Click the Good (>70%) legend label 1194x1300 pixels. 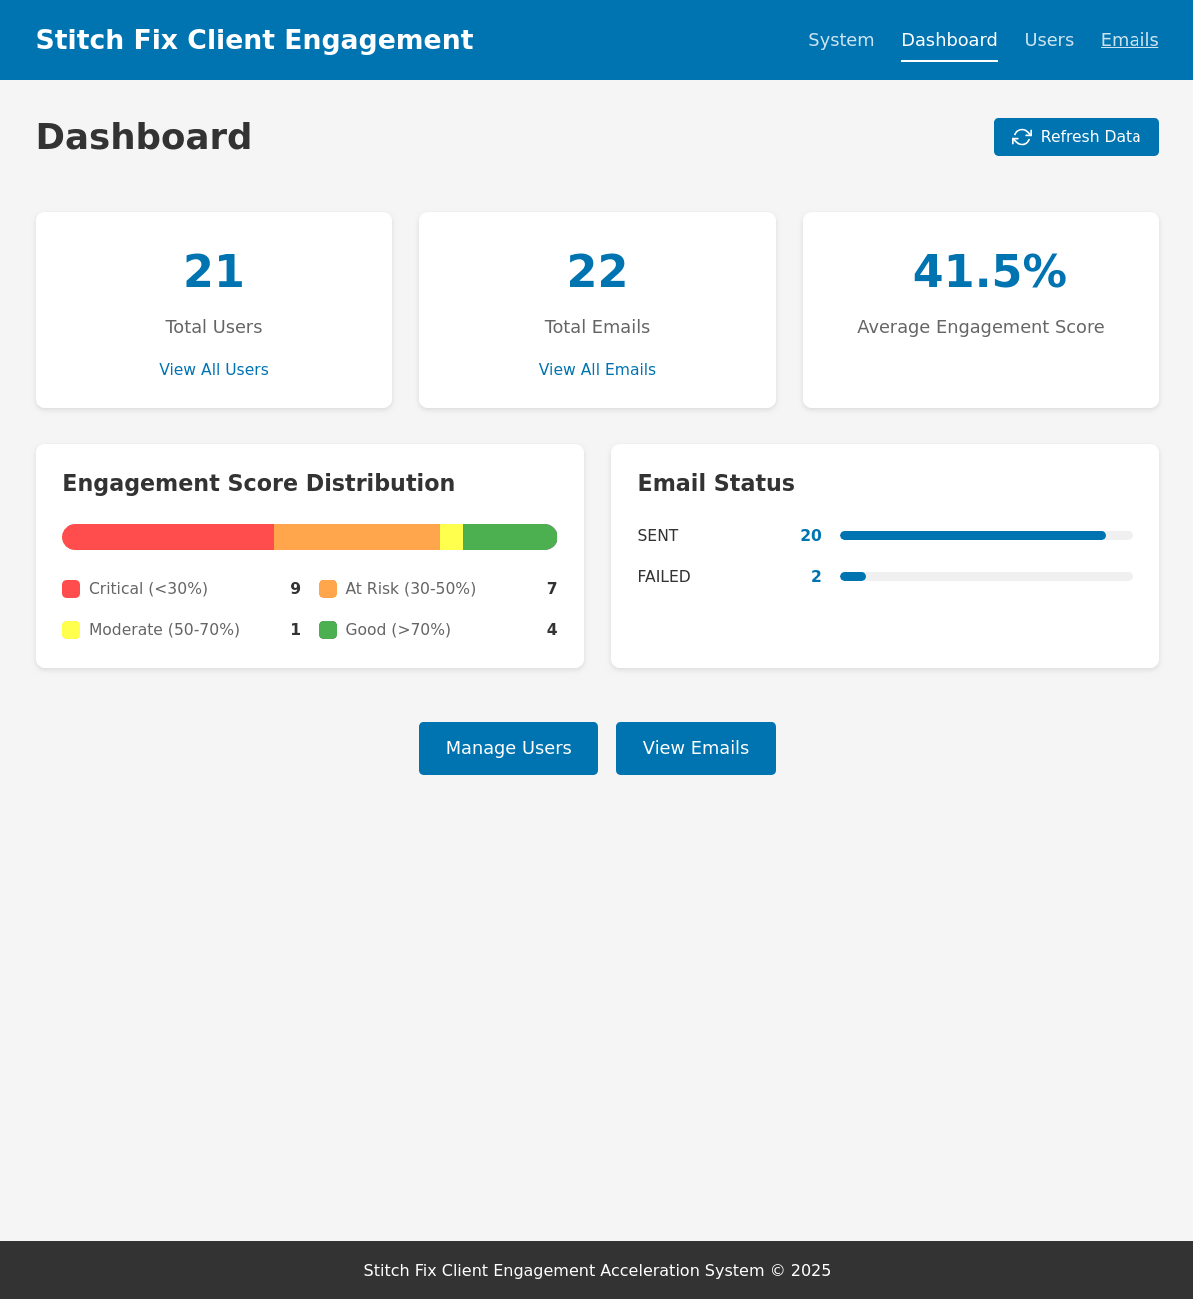398,630
